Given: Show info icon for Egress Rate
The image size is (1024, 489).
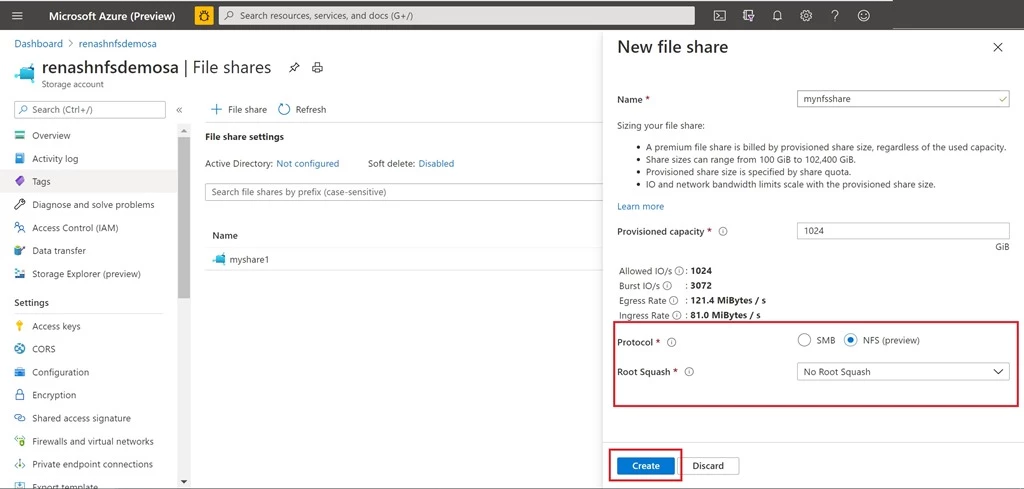Looking at the screenshot, I should click(x=672, y=300).
